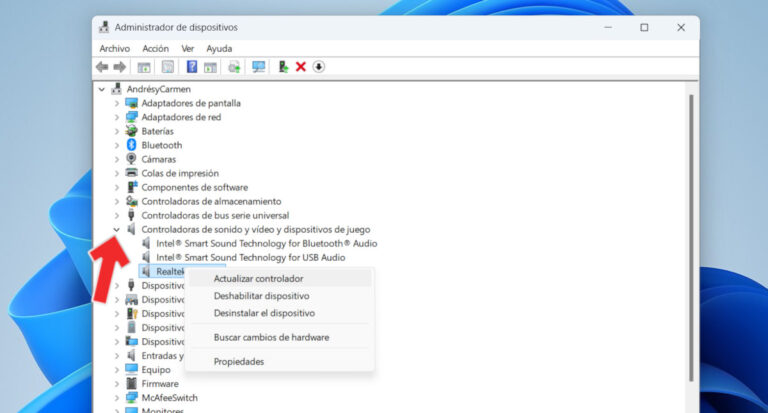
Task: Expand the Bluetooth category
Action: pyautogui.click(x=117, y=145)
